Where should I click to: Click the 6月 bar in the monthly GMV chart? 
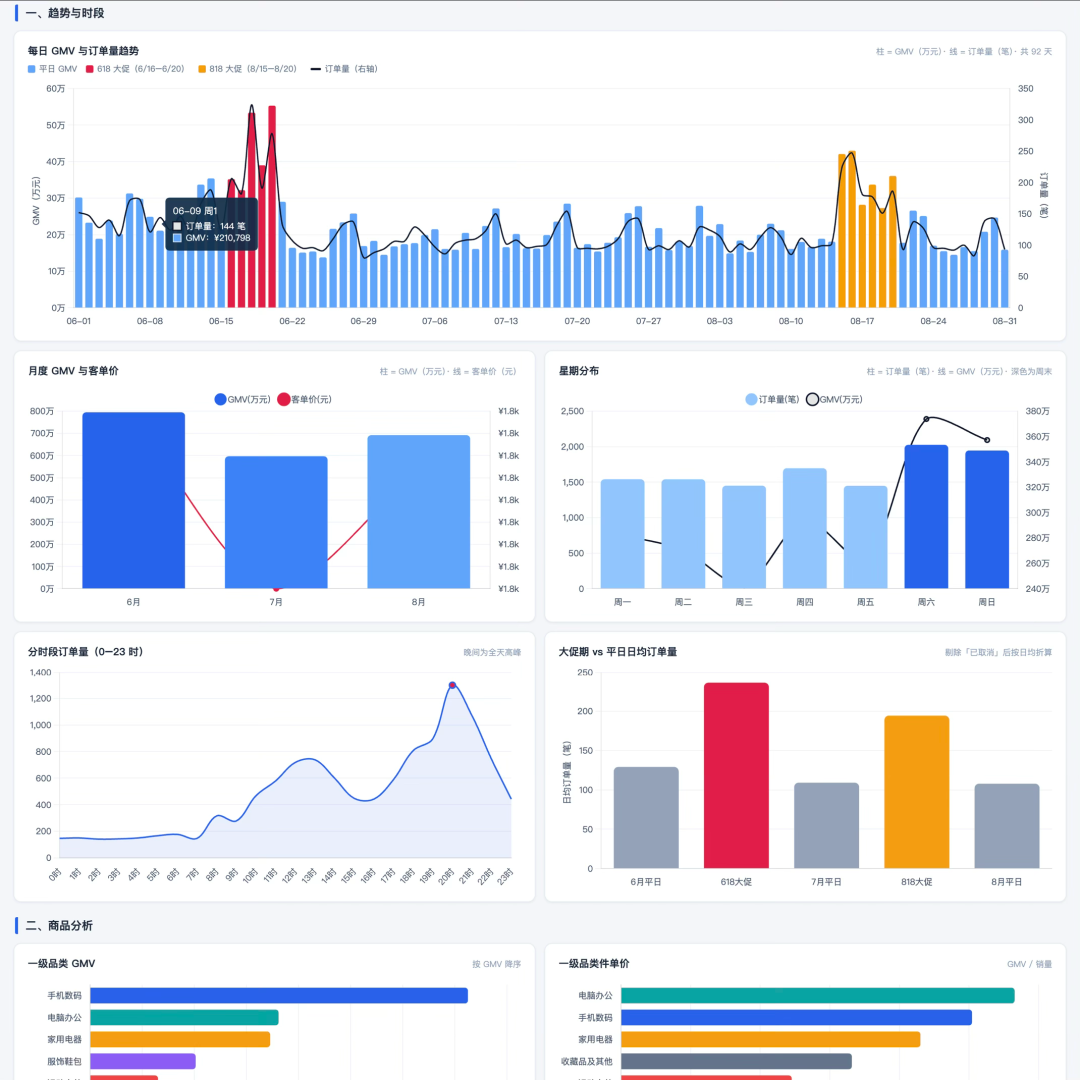click(134, 500)
